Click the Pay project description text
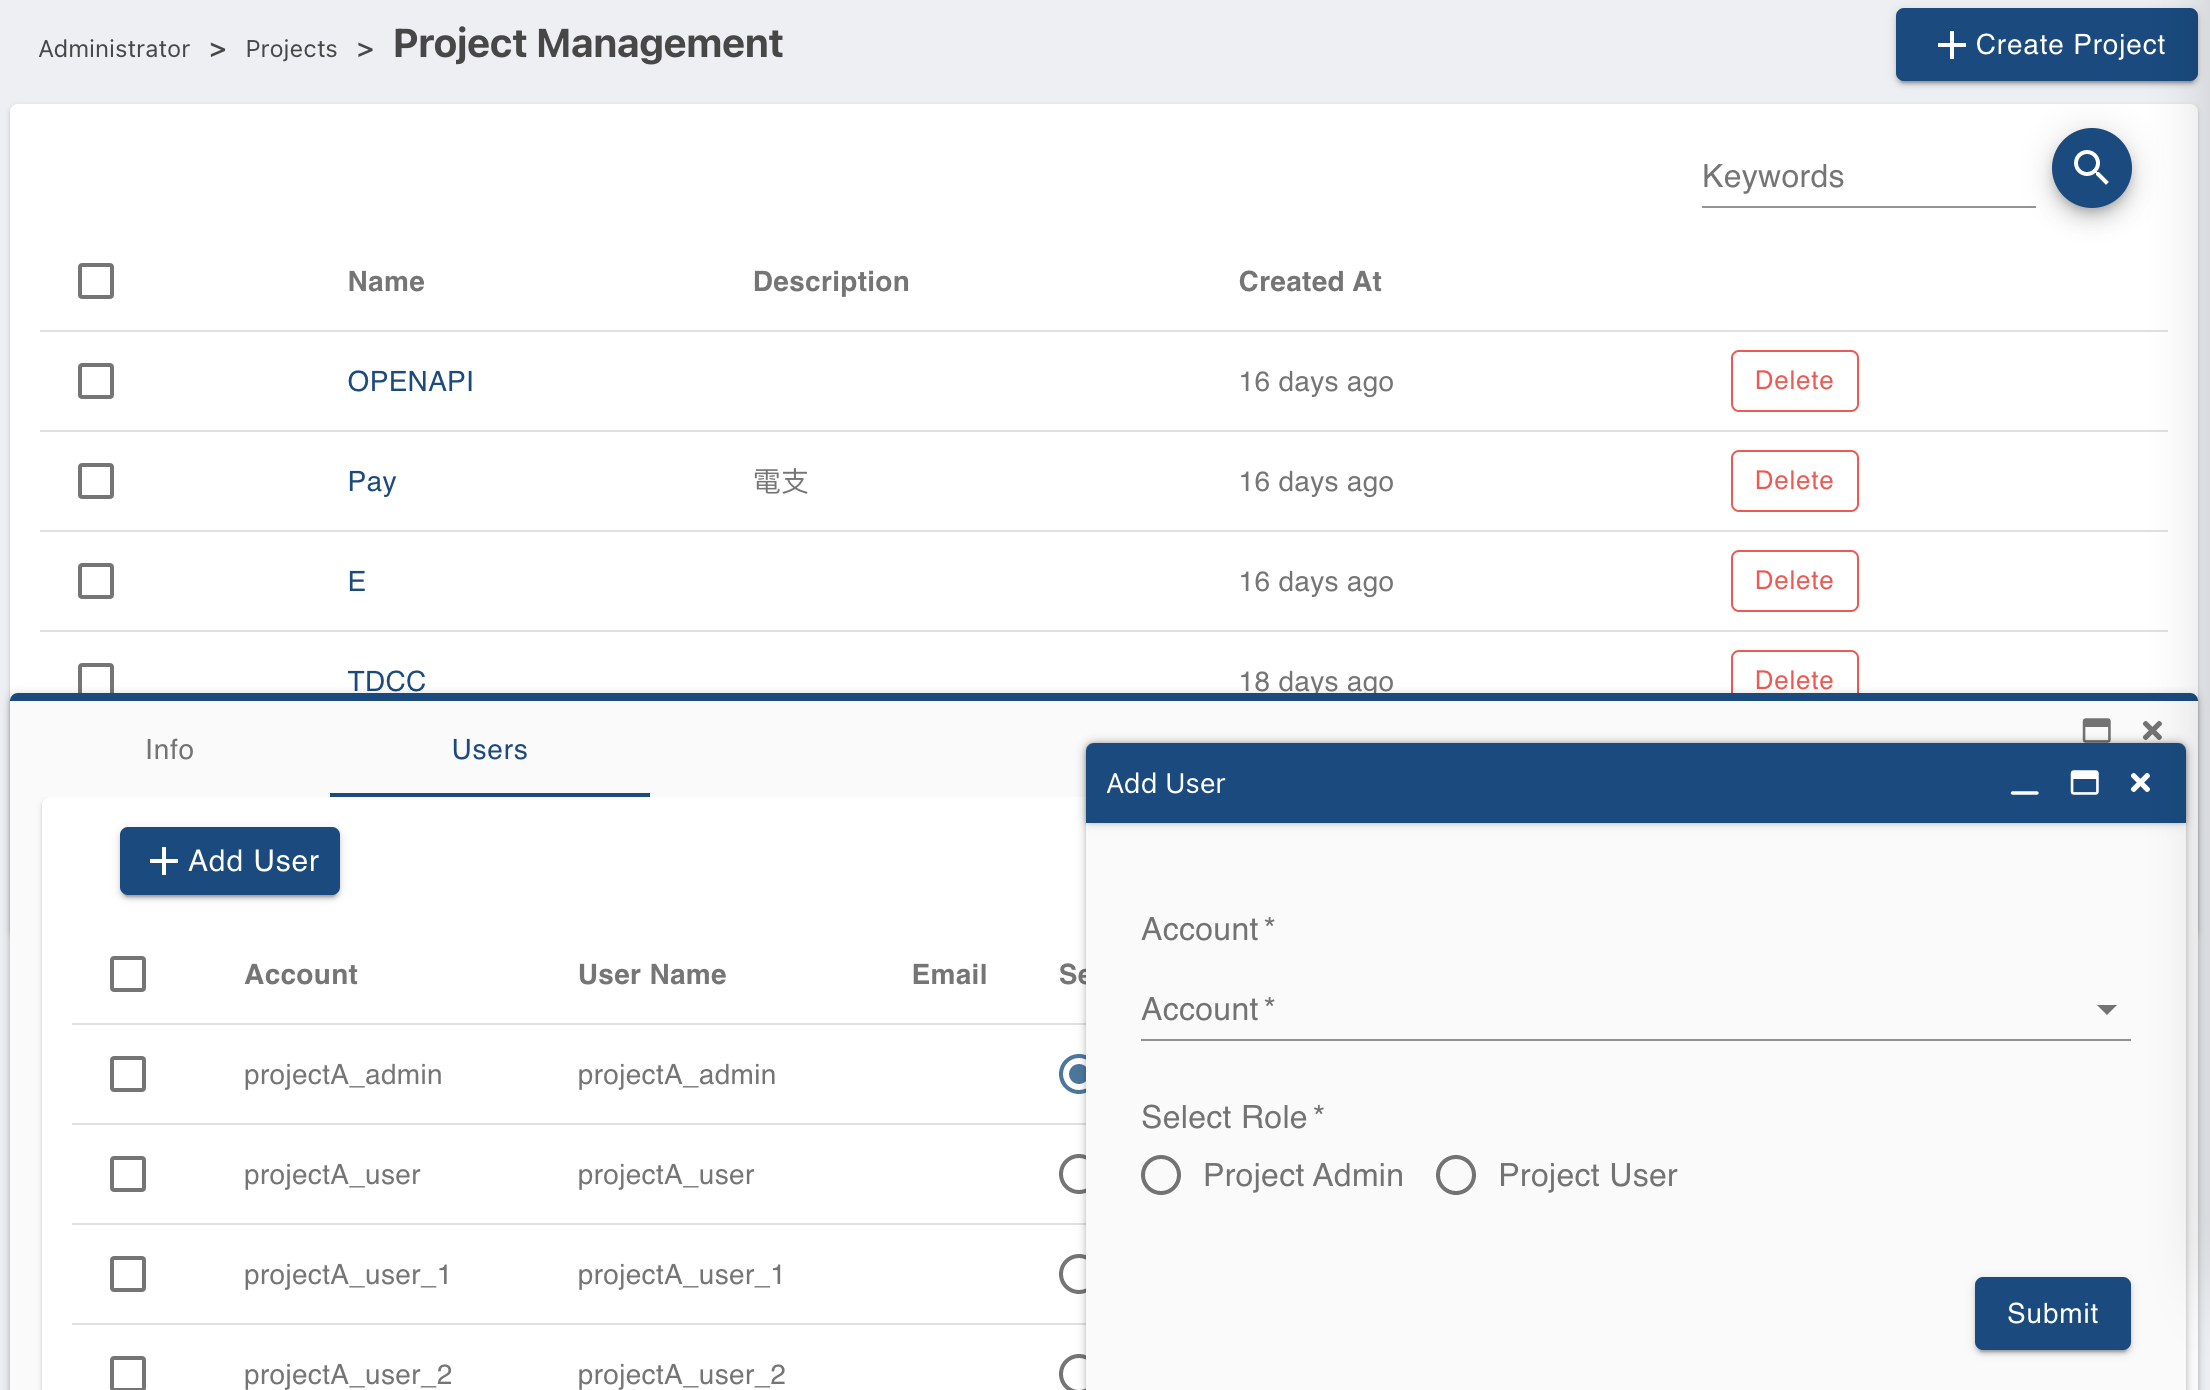The image size is (2210, 1390). pos(780,482)
